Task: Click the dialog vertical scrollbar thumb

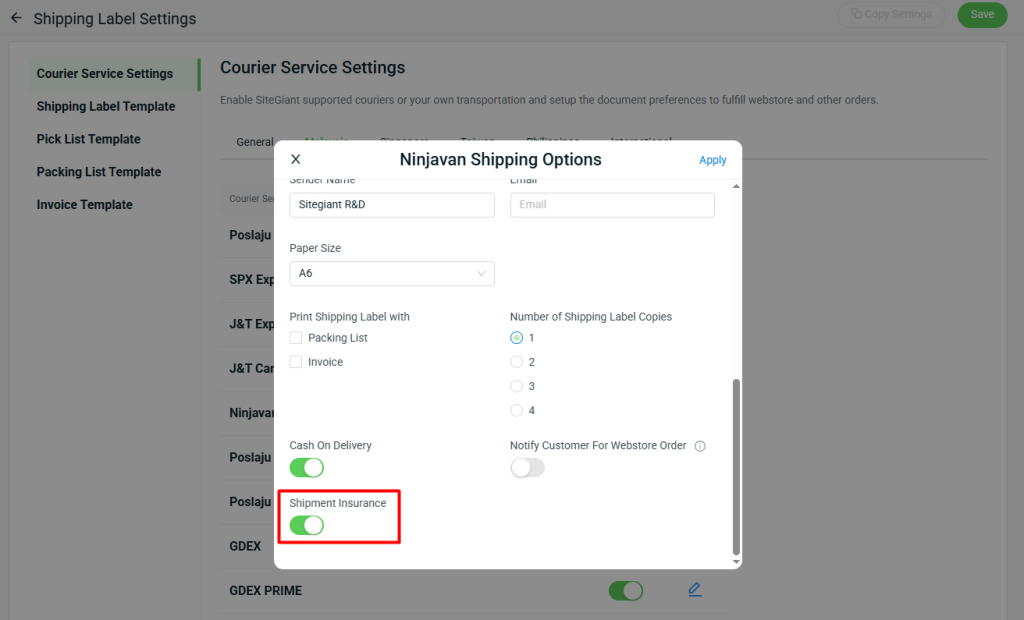Action: 736,466
